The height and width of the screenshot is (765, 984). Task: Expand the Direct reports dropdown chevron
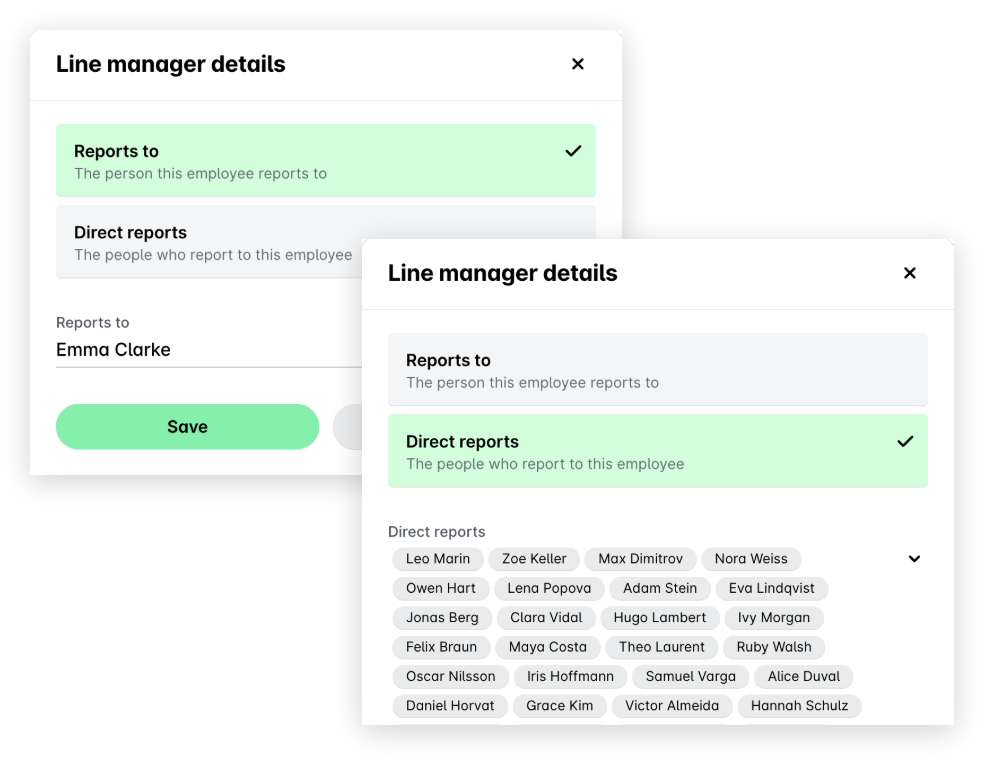[914, 559]
